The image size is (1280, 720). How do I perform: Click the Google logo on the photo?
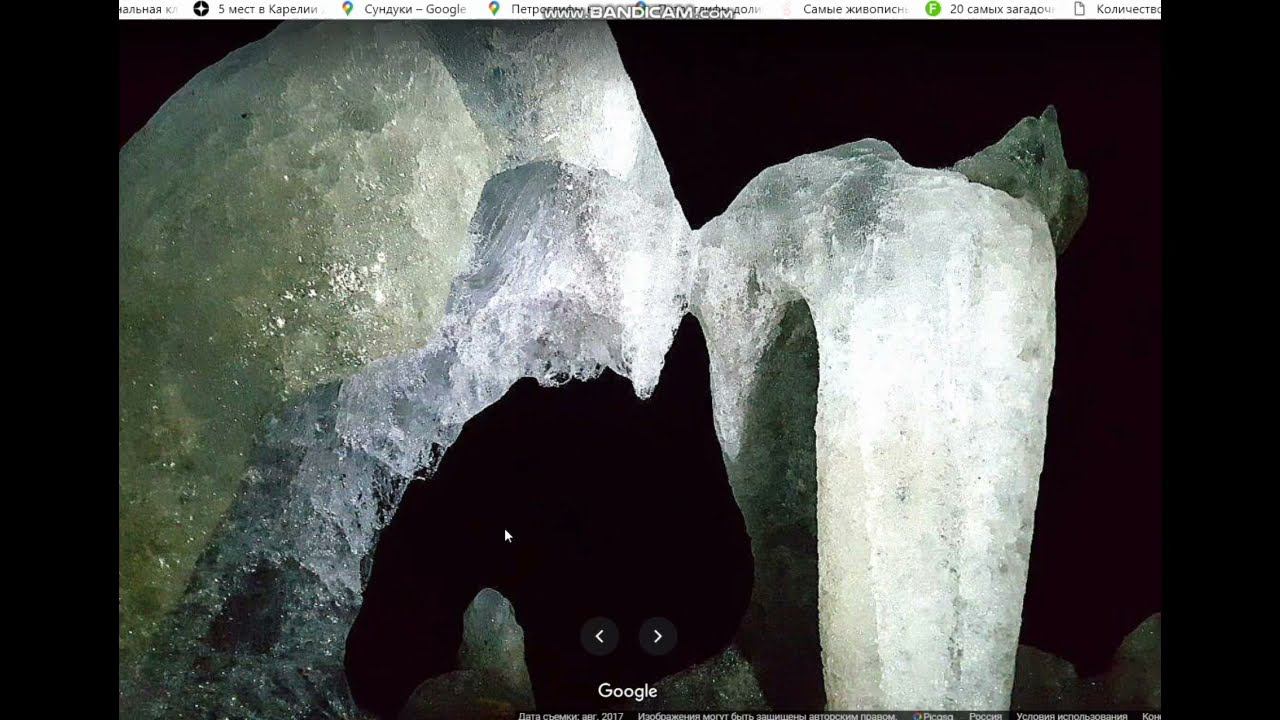tap(628, 691)
